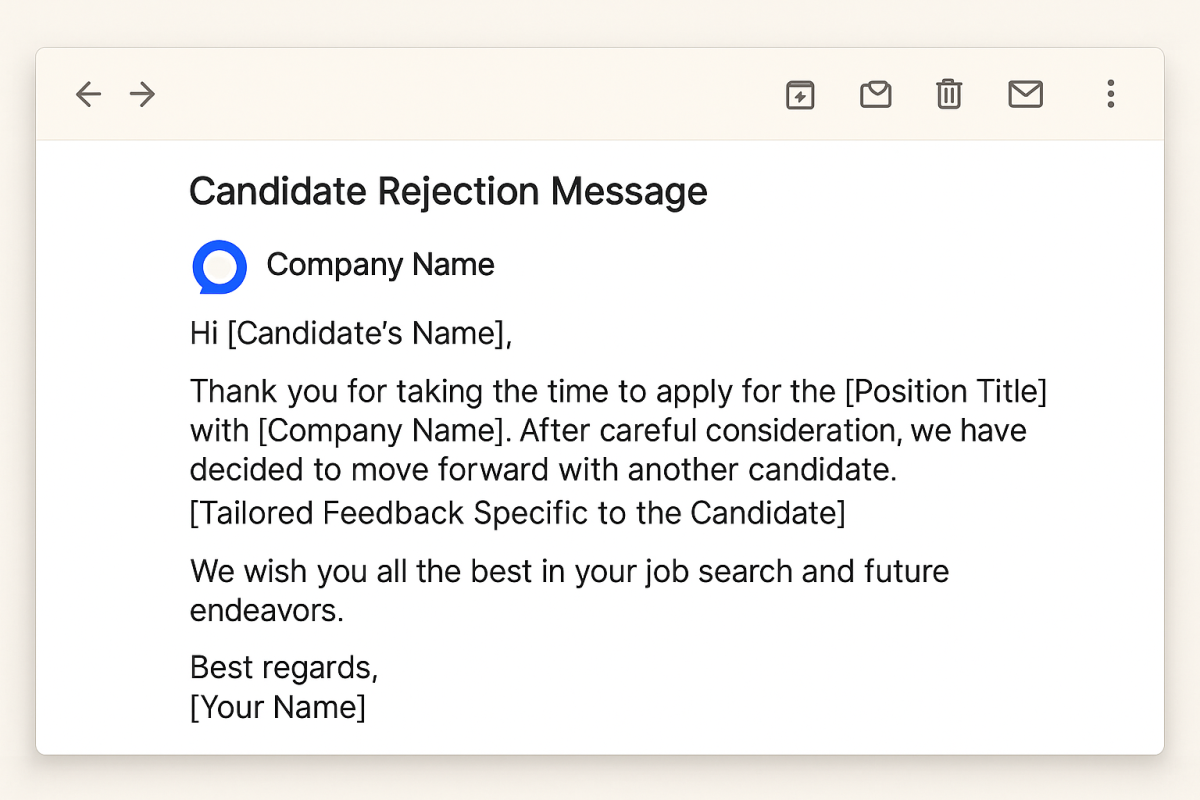Select the automation lightning icon
The image size is (1200, 800).
[799, 94]
